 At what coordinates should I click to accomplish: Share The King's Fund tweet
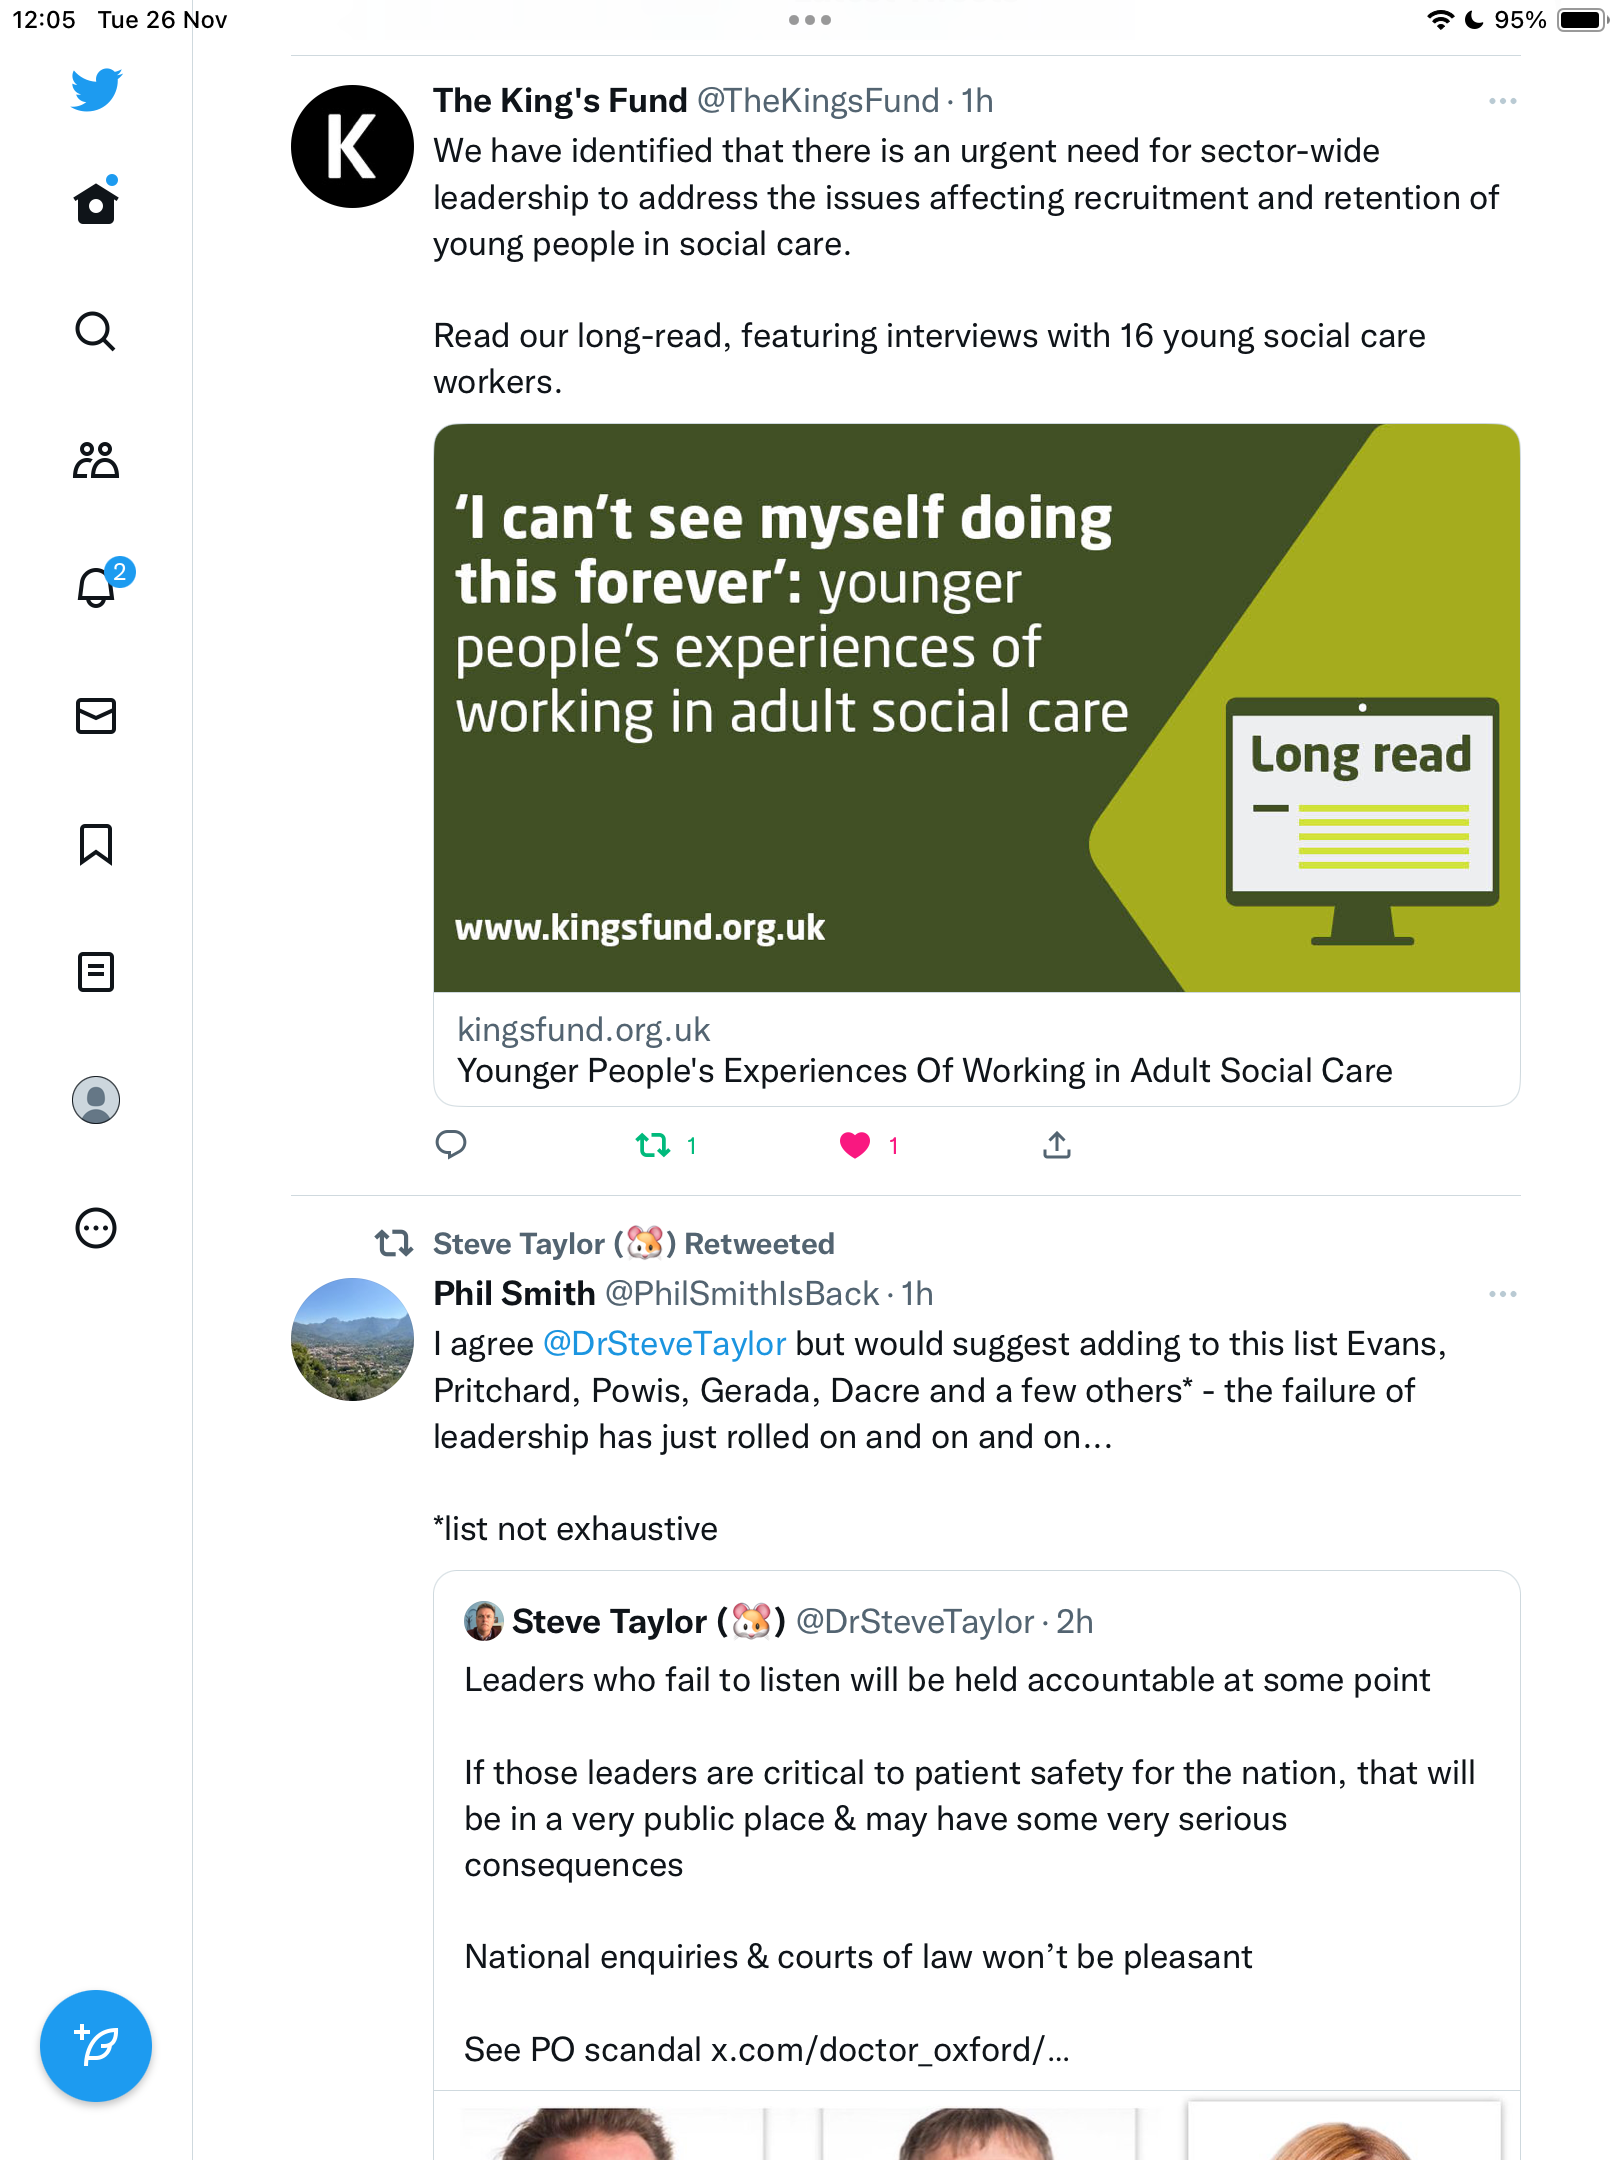[x=1057, y=1145]
